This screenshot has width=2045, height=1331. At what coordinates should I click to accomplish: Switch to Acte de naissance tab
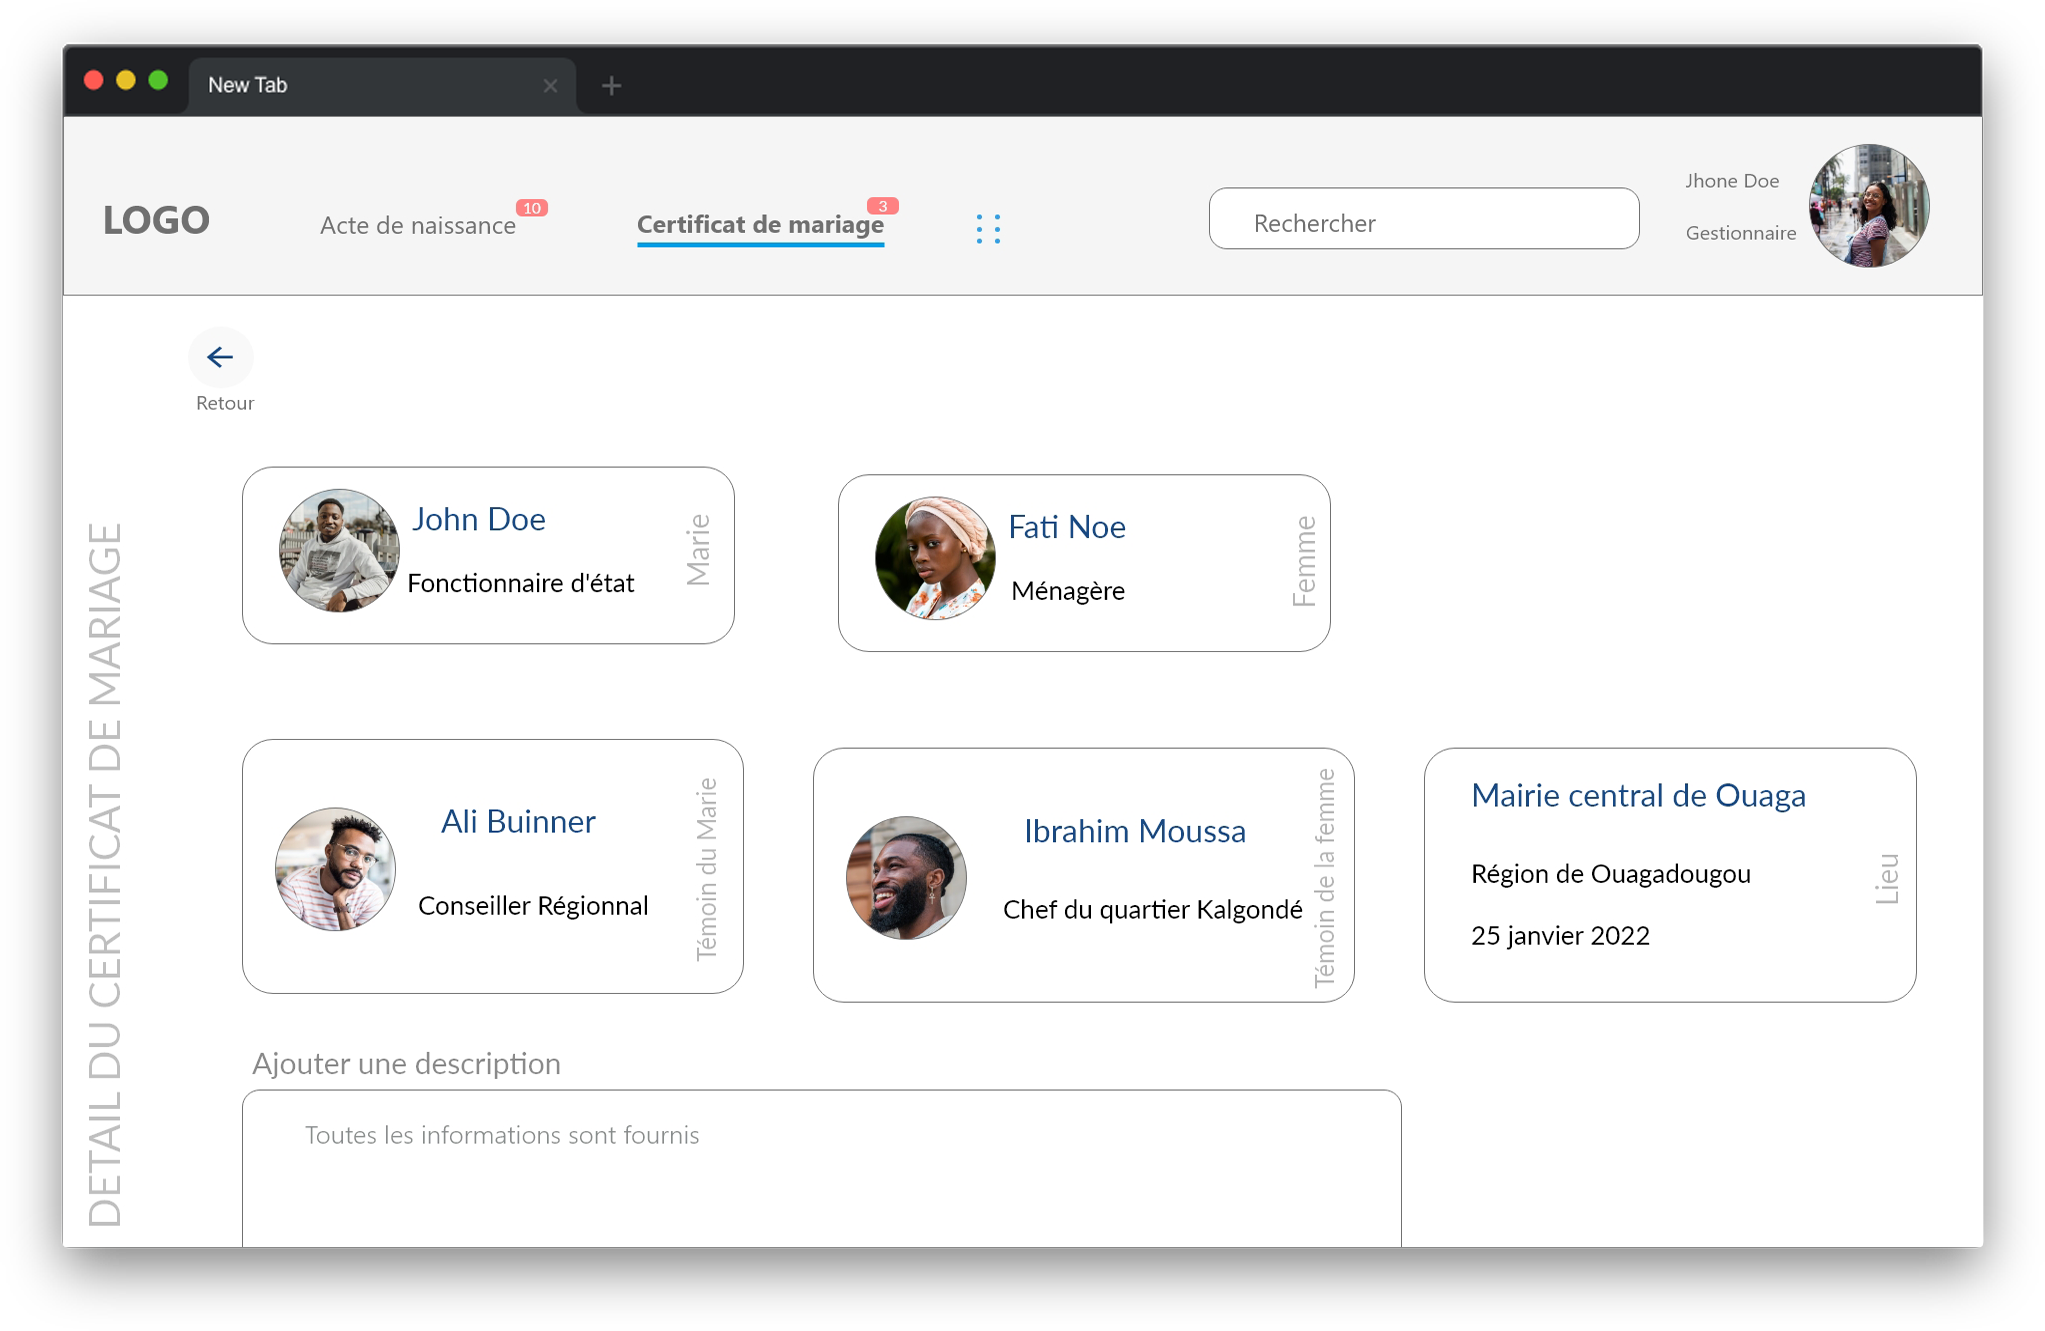pos(418,225)
